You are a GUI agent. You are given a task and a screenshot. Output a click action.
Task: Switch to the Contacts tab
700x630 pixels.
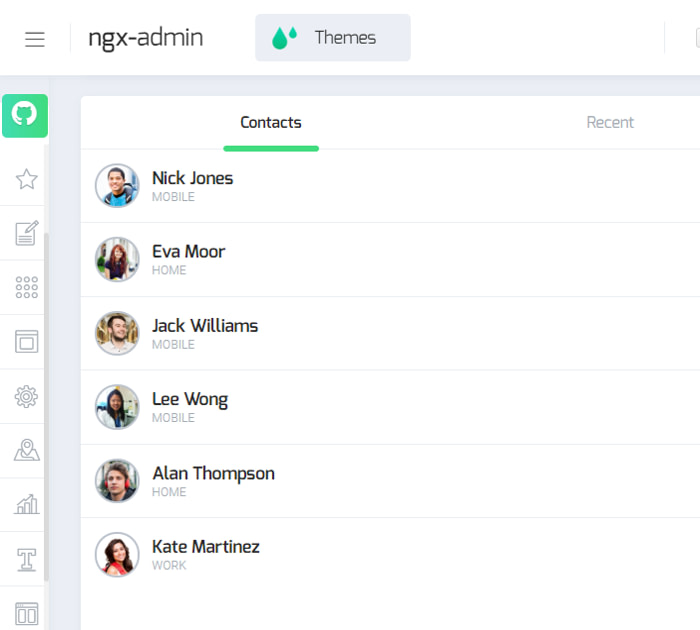tap(270, 123)
